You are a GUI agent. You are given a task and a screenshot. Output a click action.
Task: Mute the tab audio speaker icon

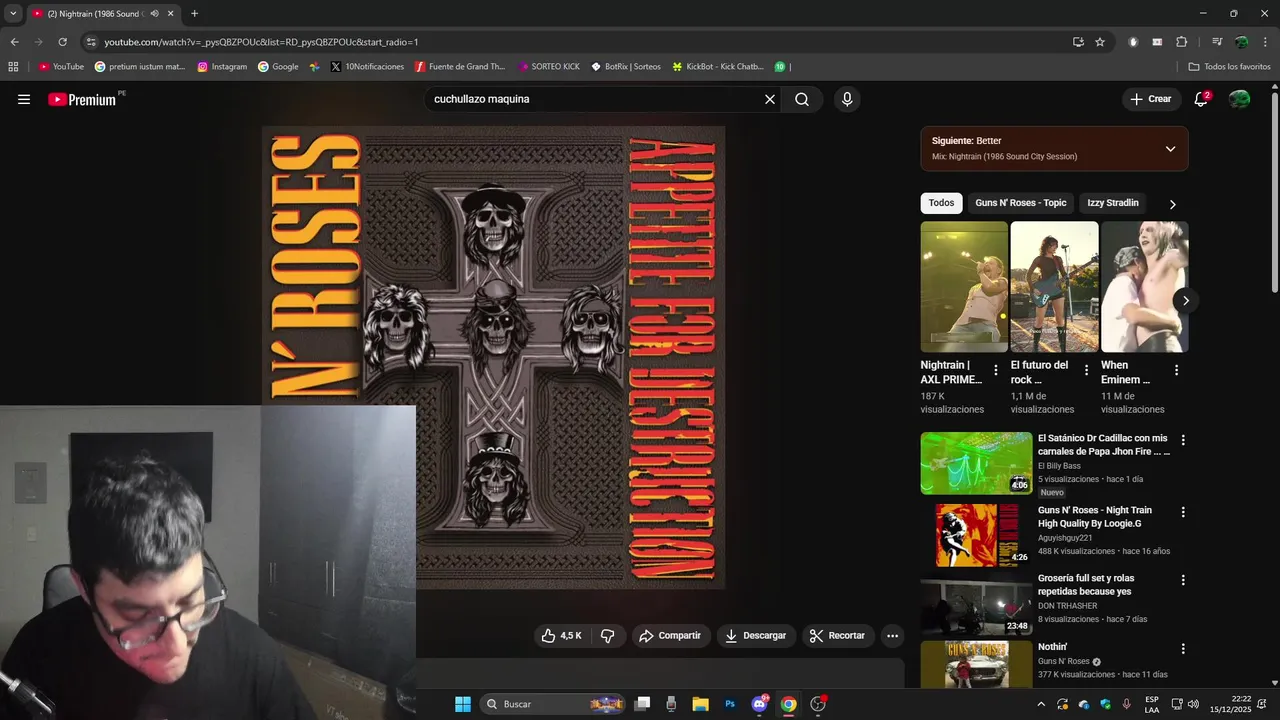pyautogui.click(x=154, y=14)
